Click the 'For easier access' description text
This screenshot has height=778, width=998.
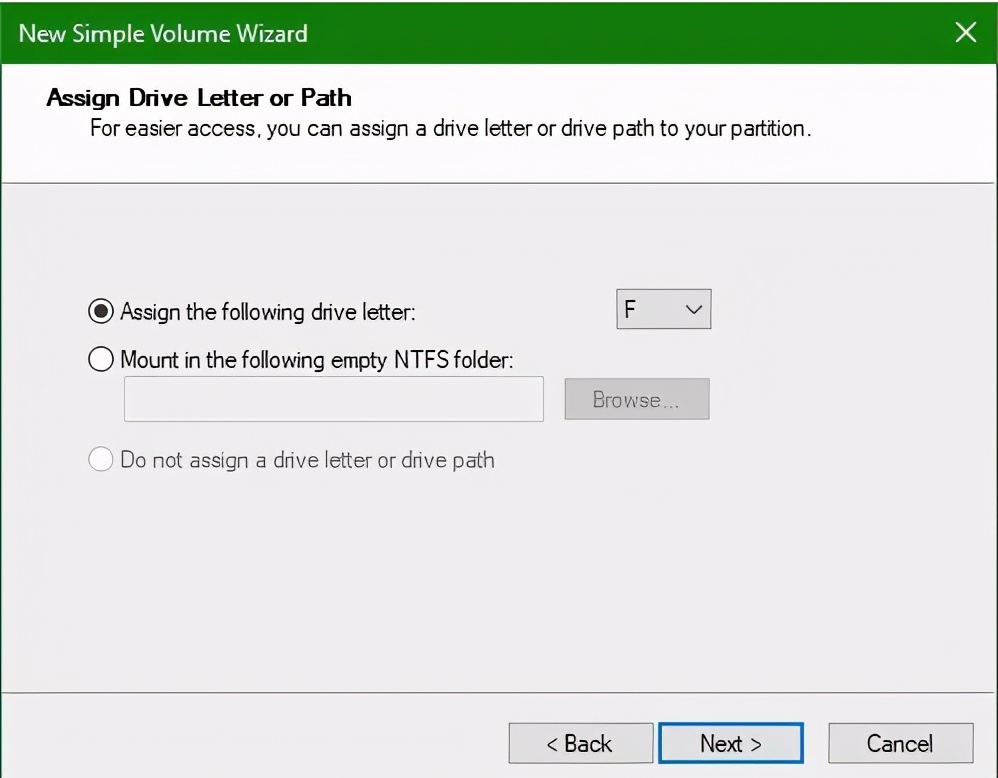click(450, 129)
